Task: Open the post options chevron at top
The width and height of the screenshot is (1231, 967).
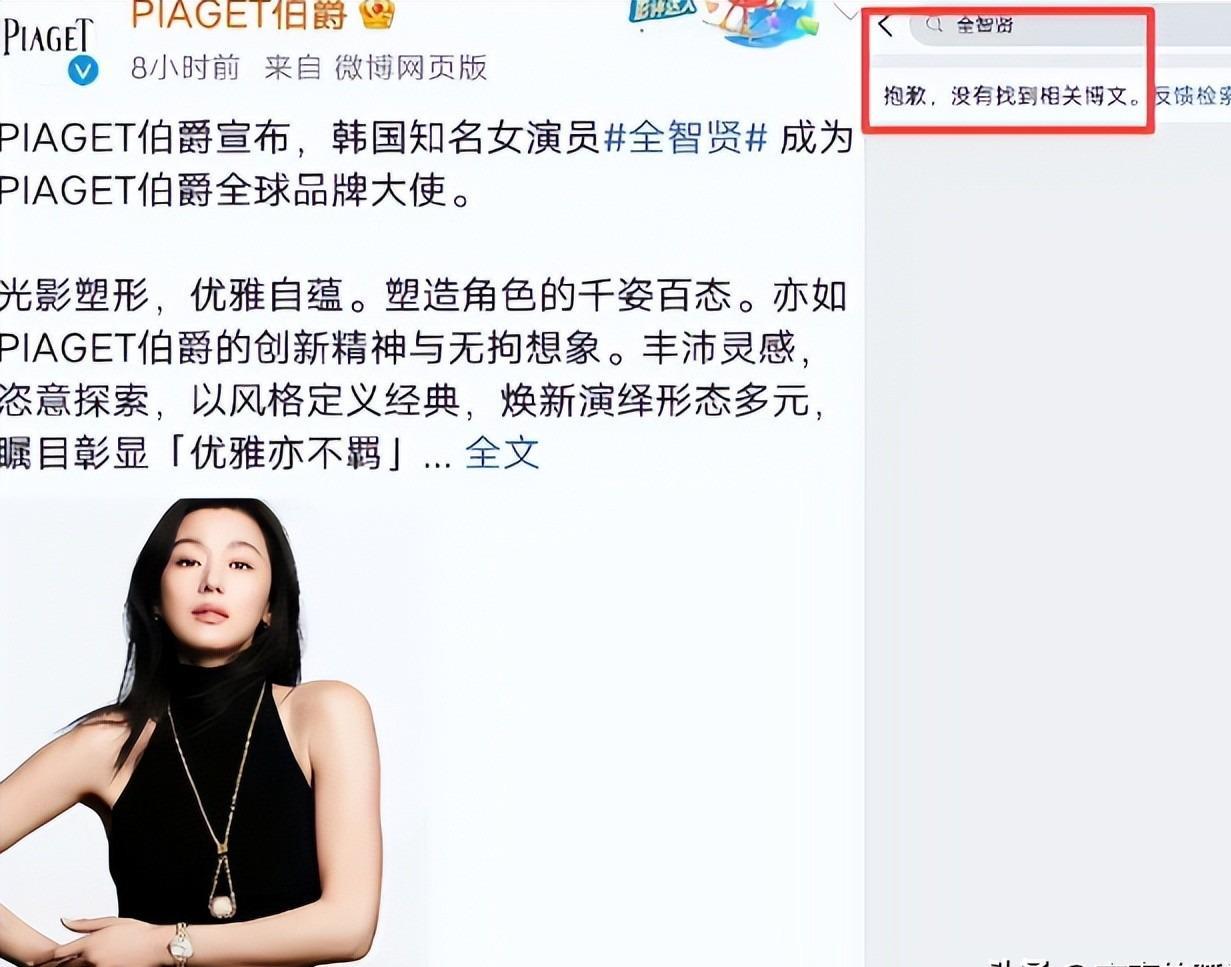Action: click(848, 8)
